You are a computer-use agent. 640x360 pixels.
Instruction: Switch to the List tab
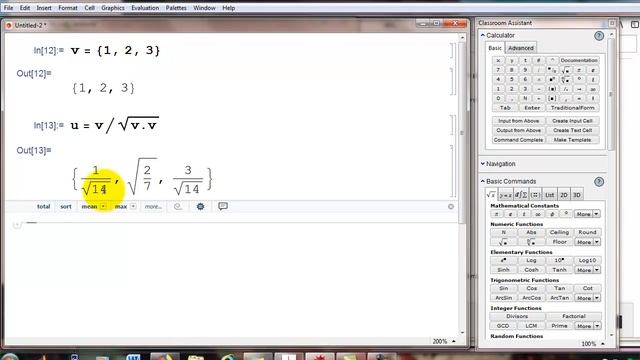(550, 195)
